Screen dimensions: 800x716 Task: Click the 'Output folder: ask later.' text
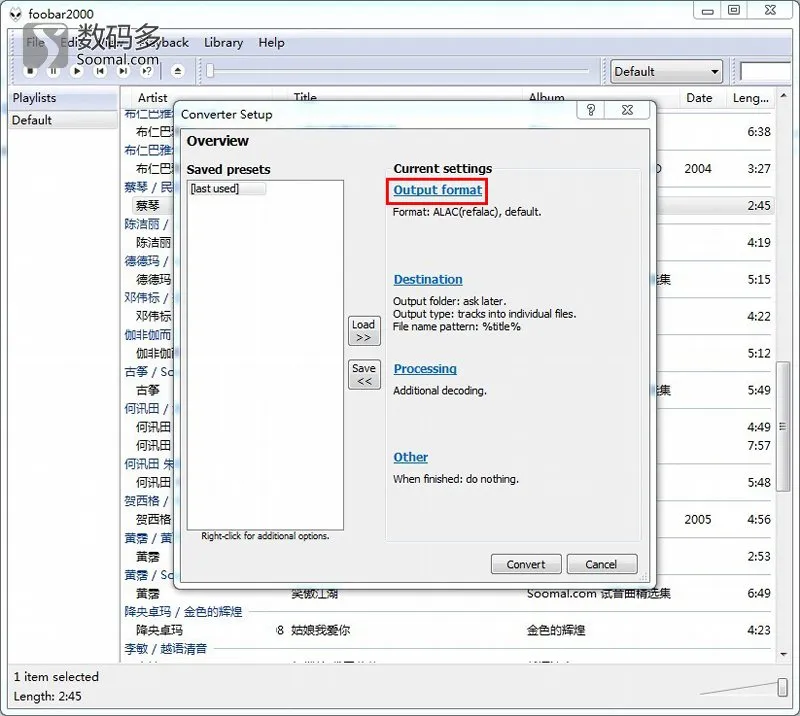[449, 301]
